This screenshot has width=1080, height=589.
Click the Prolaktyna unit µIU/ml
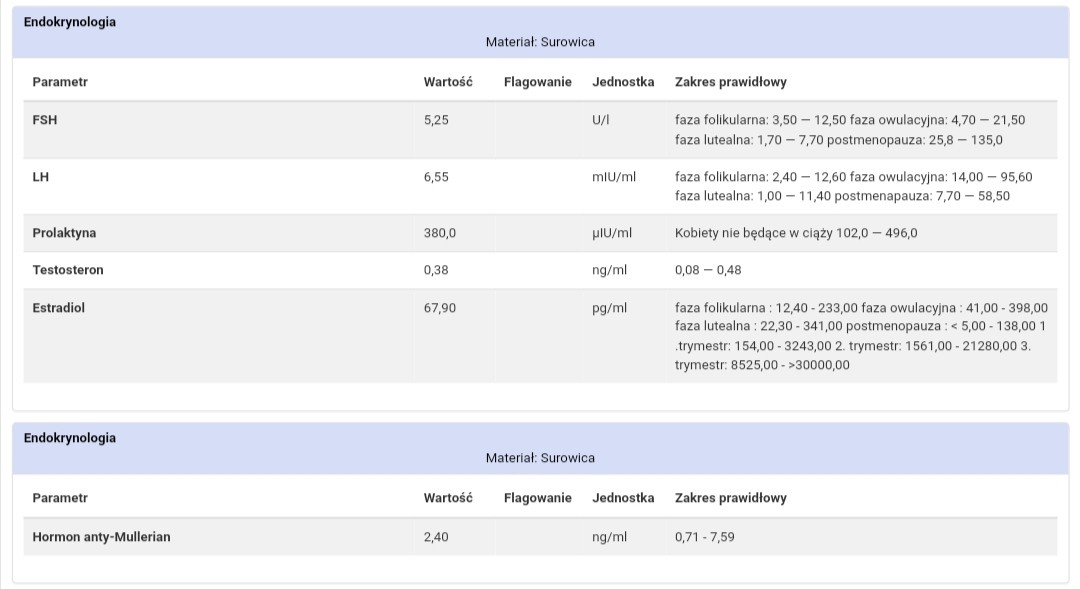coord(612,233)
